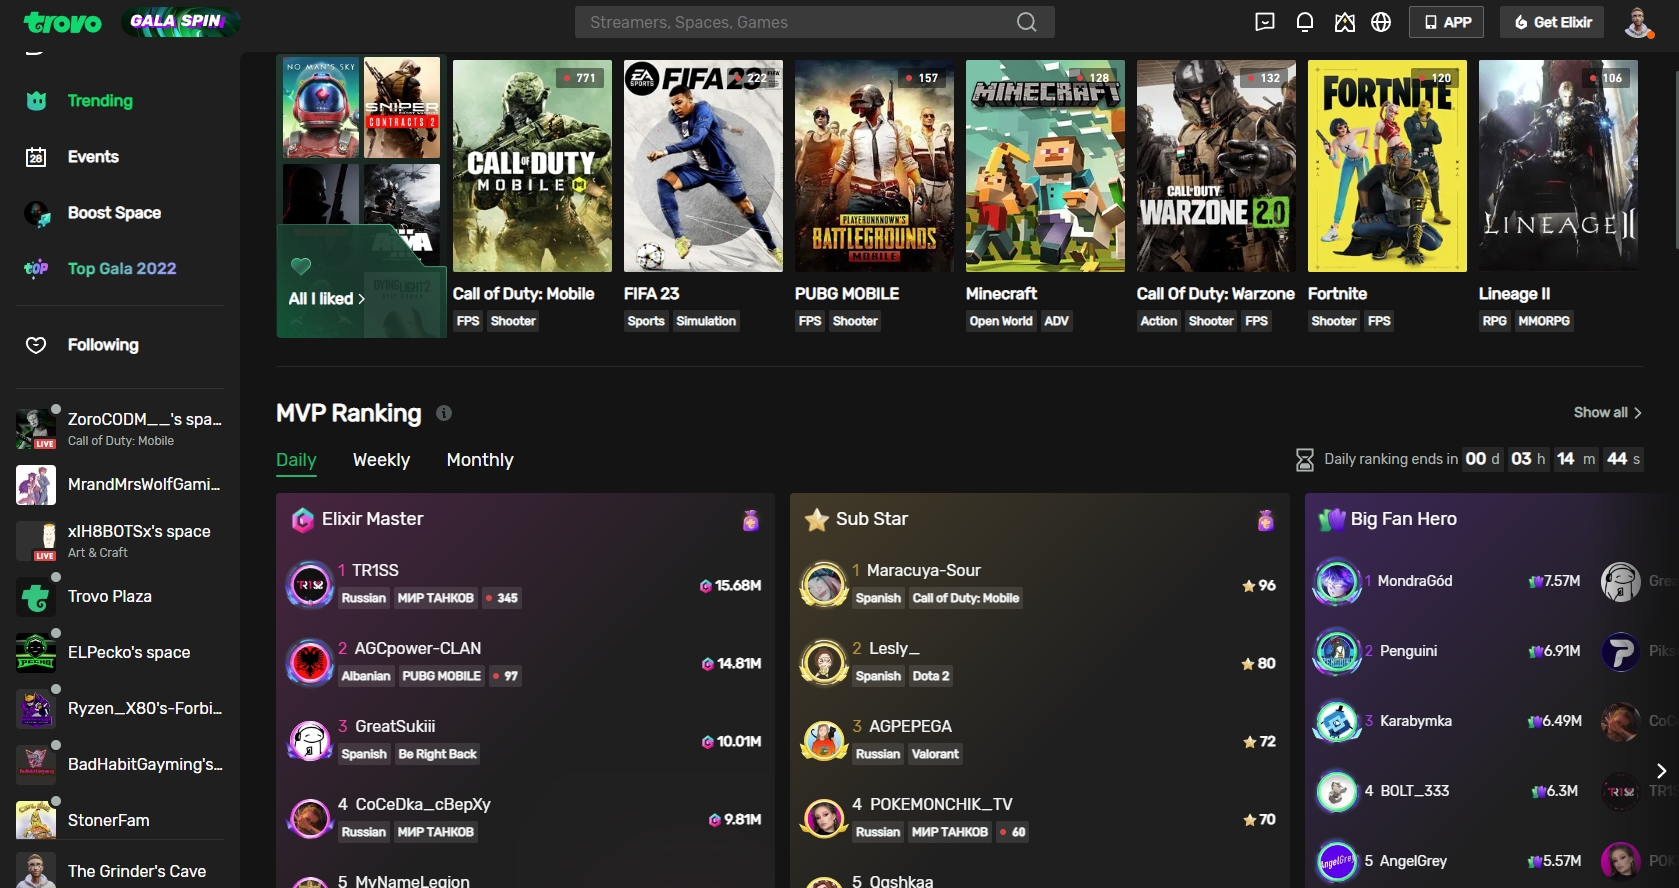Open The Grinder's Cave channel
Viewport: 1679px width, 888px height.
120,870
